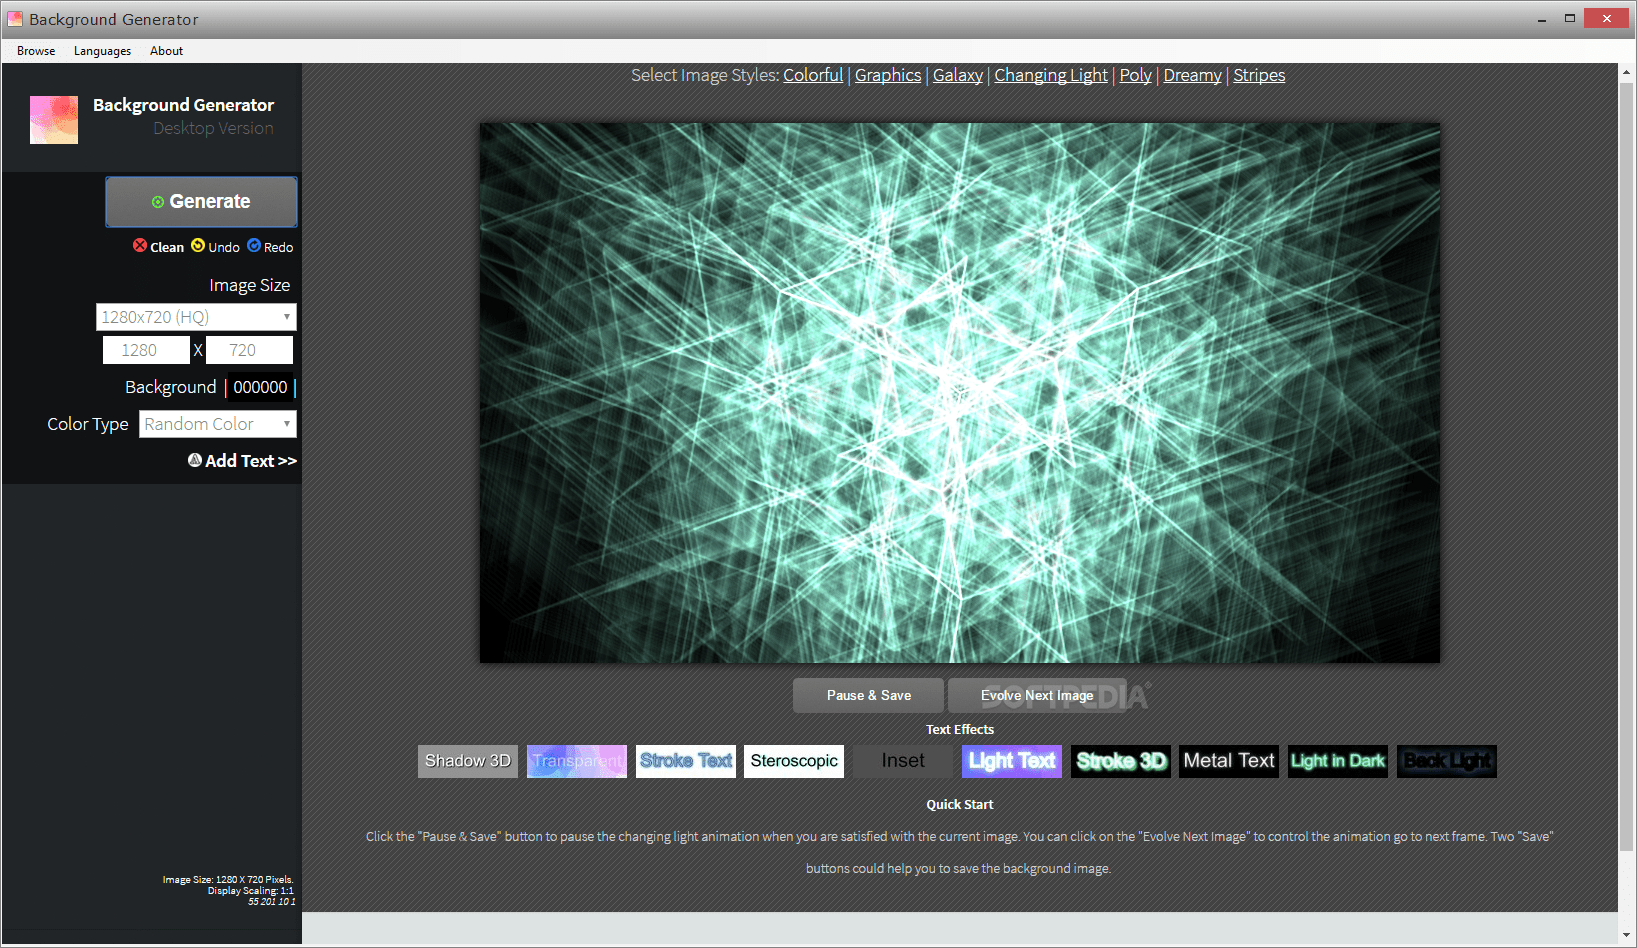
Task: Open the Languages menu
Action: click(102, 51)
